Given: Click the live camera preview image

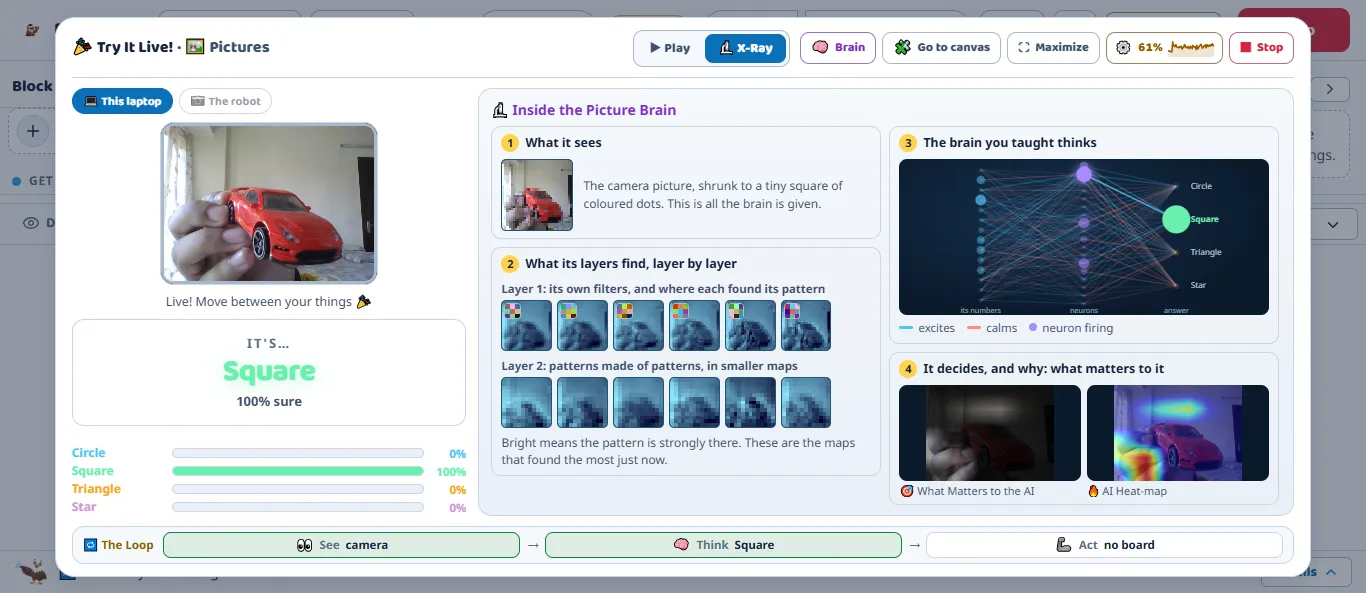Looking at the screenshot, I should click(x=269, y=203).
